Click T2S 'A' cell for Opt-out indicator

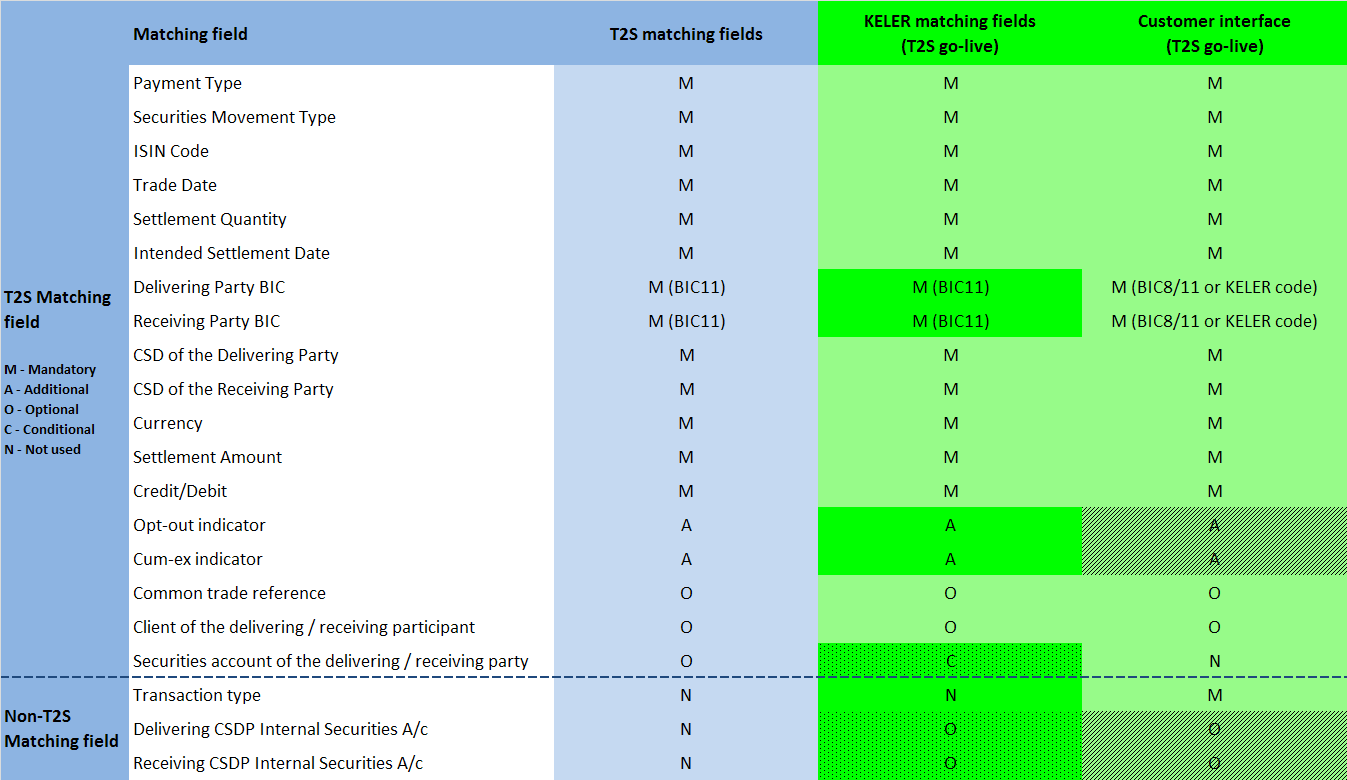pos(686,525)
